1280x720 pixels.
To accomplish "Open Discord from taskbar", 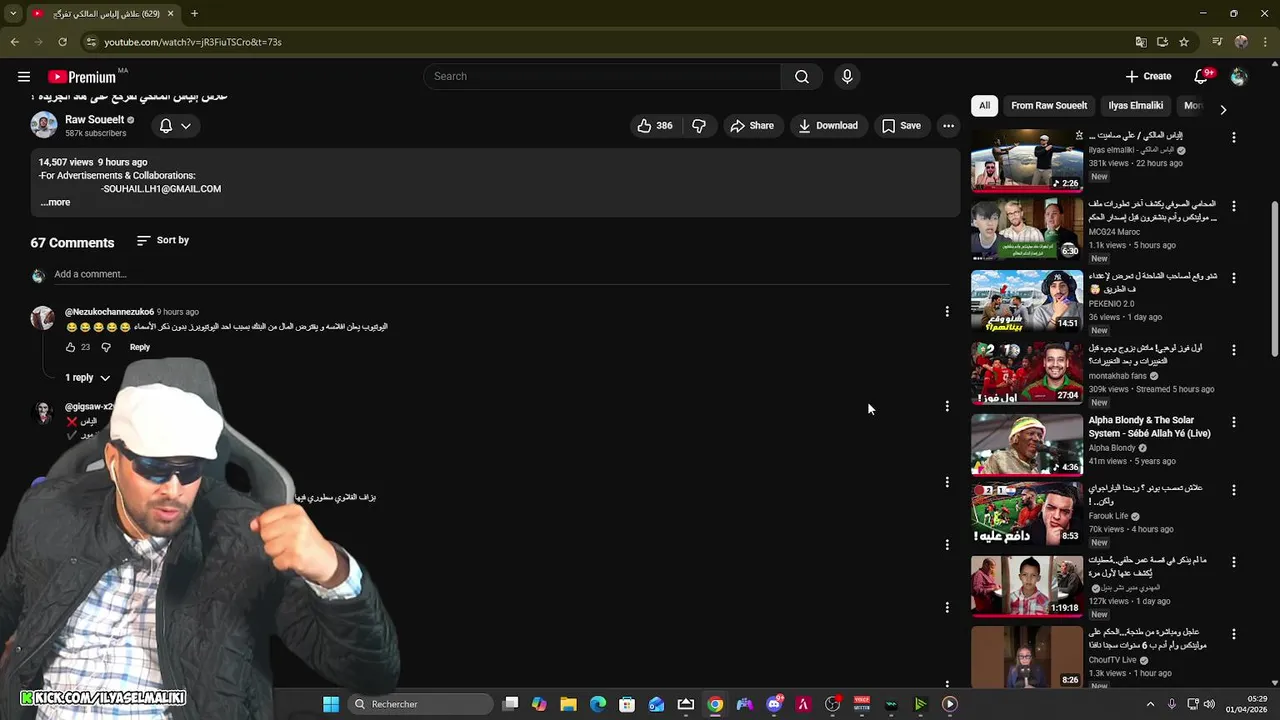I will coord(774,704).
